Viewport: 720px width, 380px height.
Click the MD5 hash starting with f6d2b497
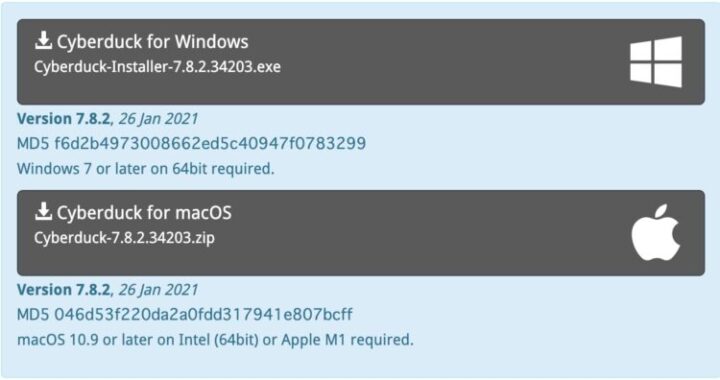tap(210, 144)
